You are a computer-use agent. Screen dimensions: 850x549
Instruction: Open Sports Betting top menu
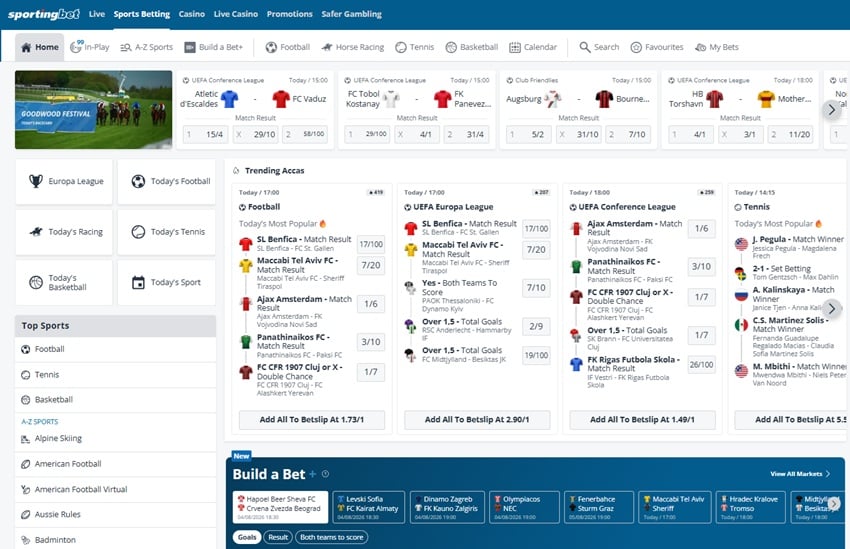[x=141, y=14]
